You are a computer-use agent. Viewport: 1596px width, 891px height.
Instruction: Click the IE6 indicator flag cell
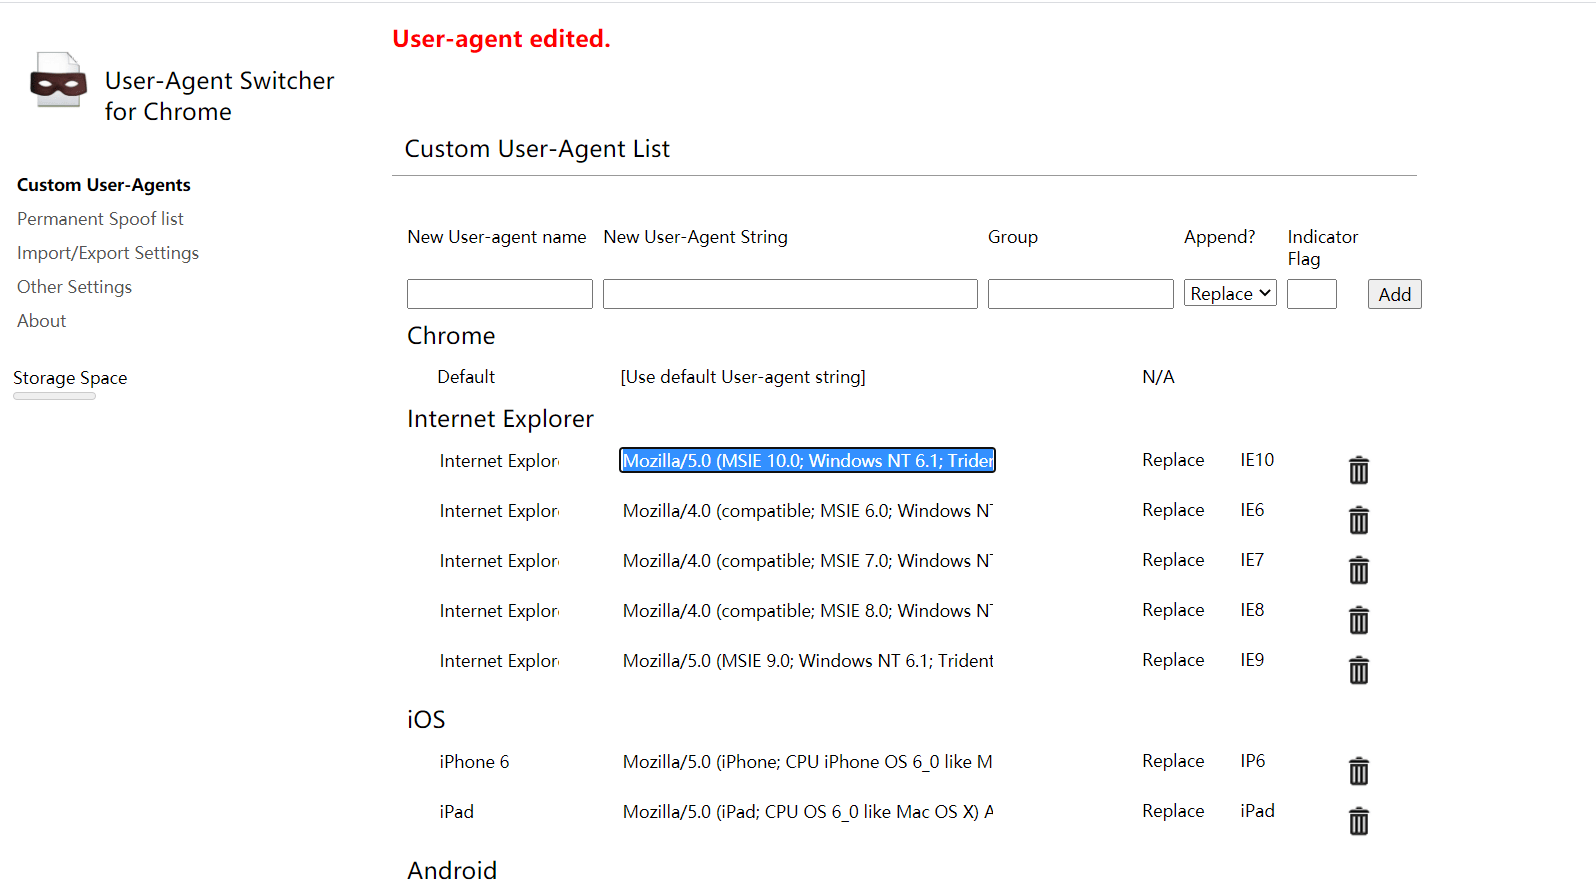pyautogui.click(x=1252, y=510)
